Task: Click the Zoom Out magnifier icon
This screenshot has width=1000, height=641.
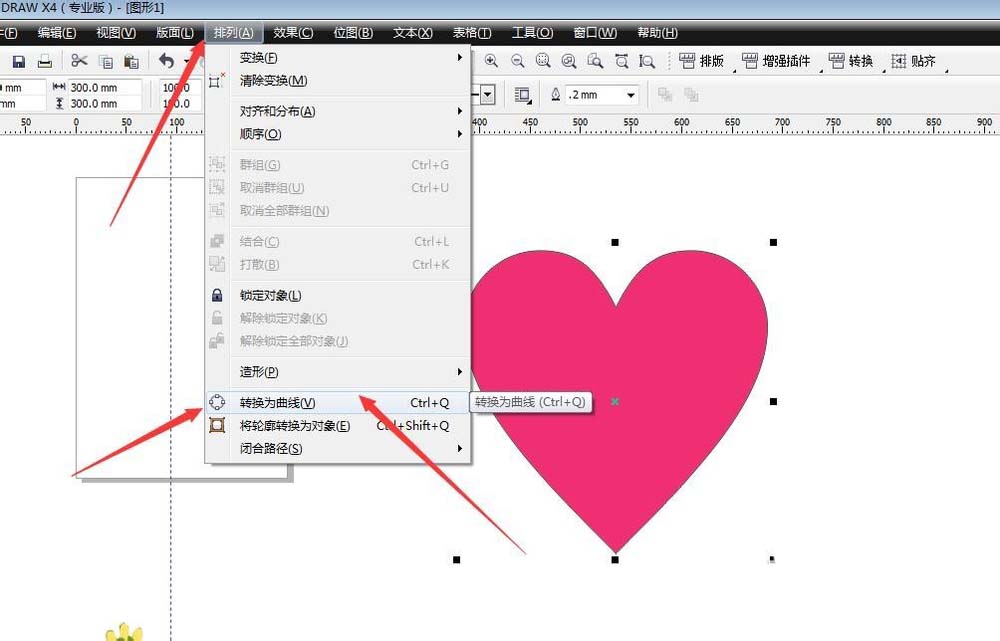Action: [517, 61]
